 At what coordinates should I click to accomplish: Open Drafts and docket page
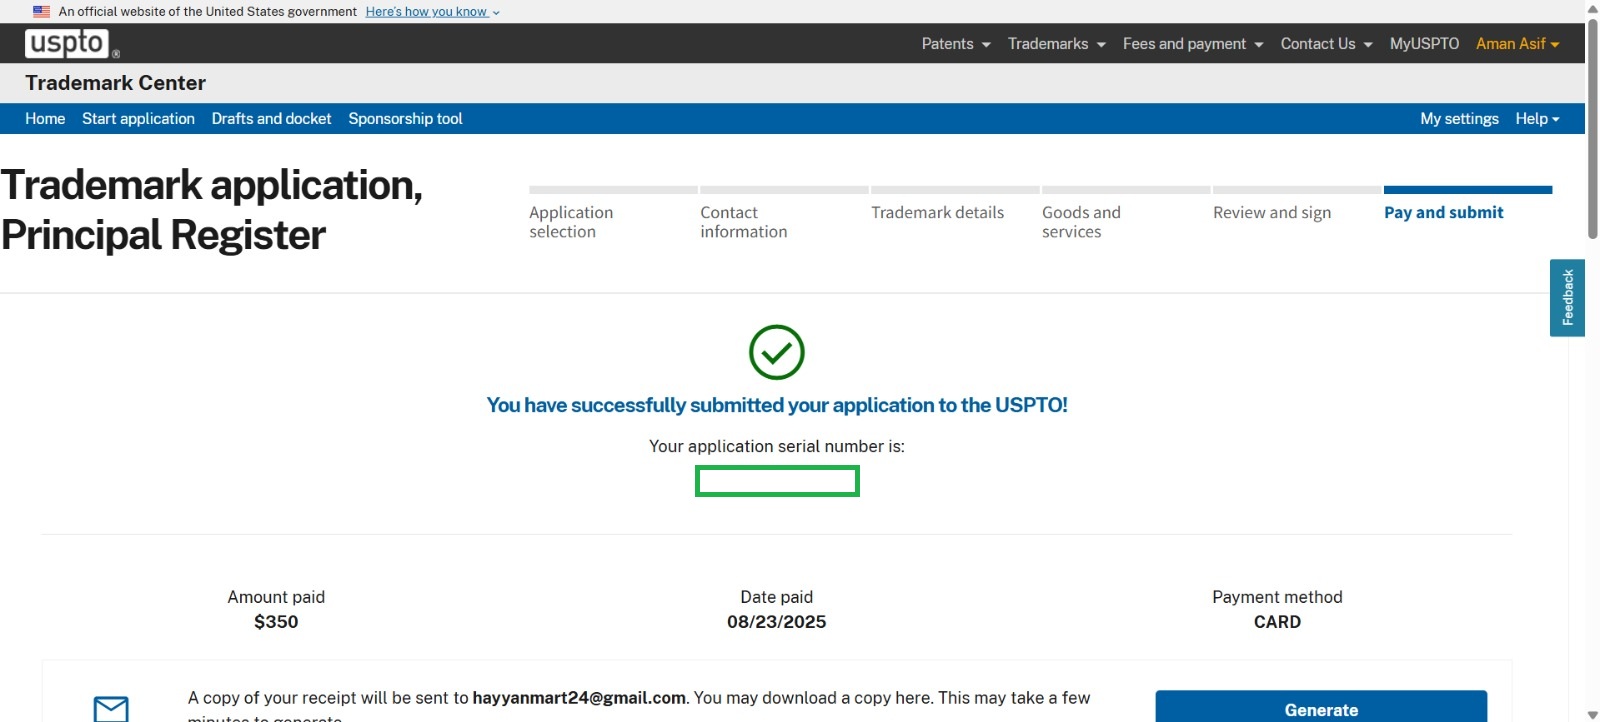coord(271,119)
